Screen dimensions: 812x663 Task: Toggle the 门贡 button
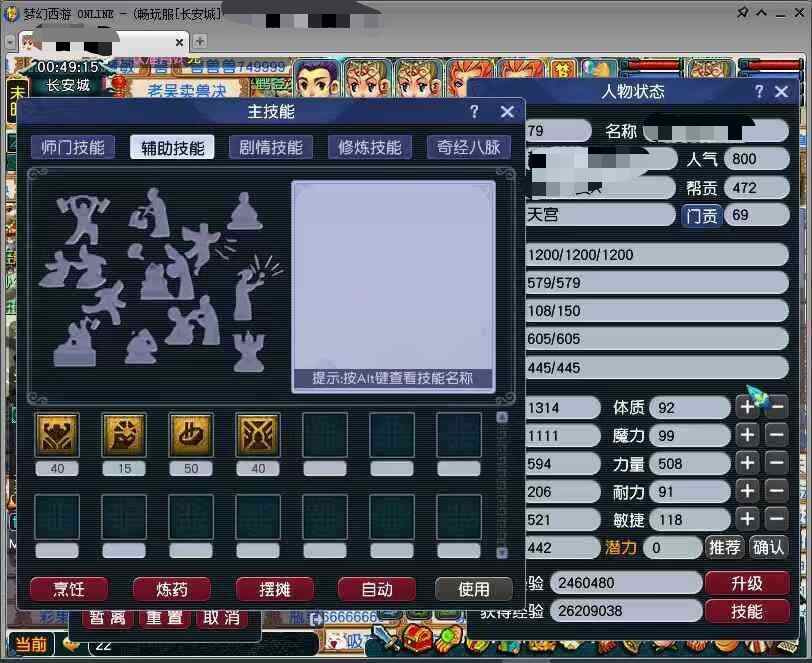point(702,215)
